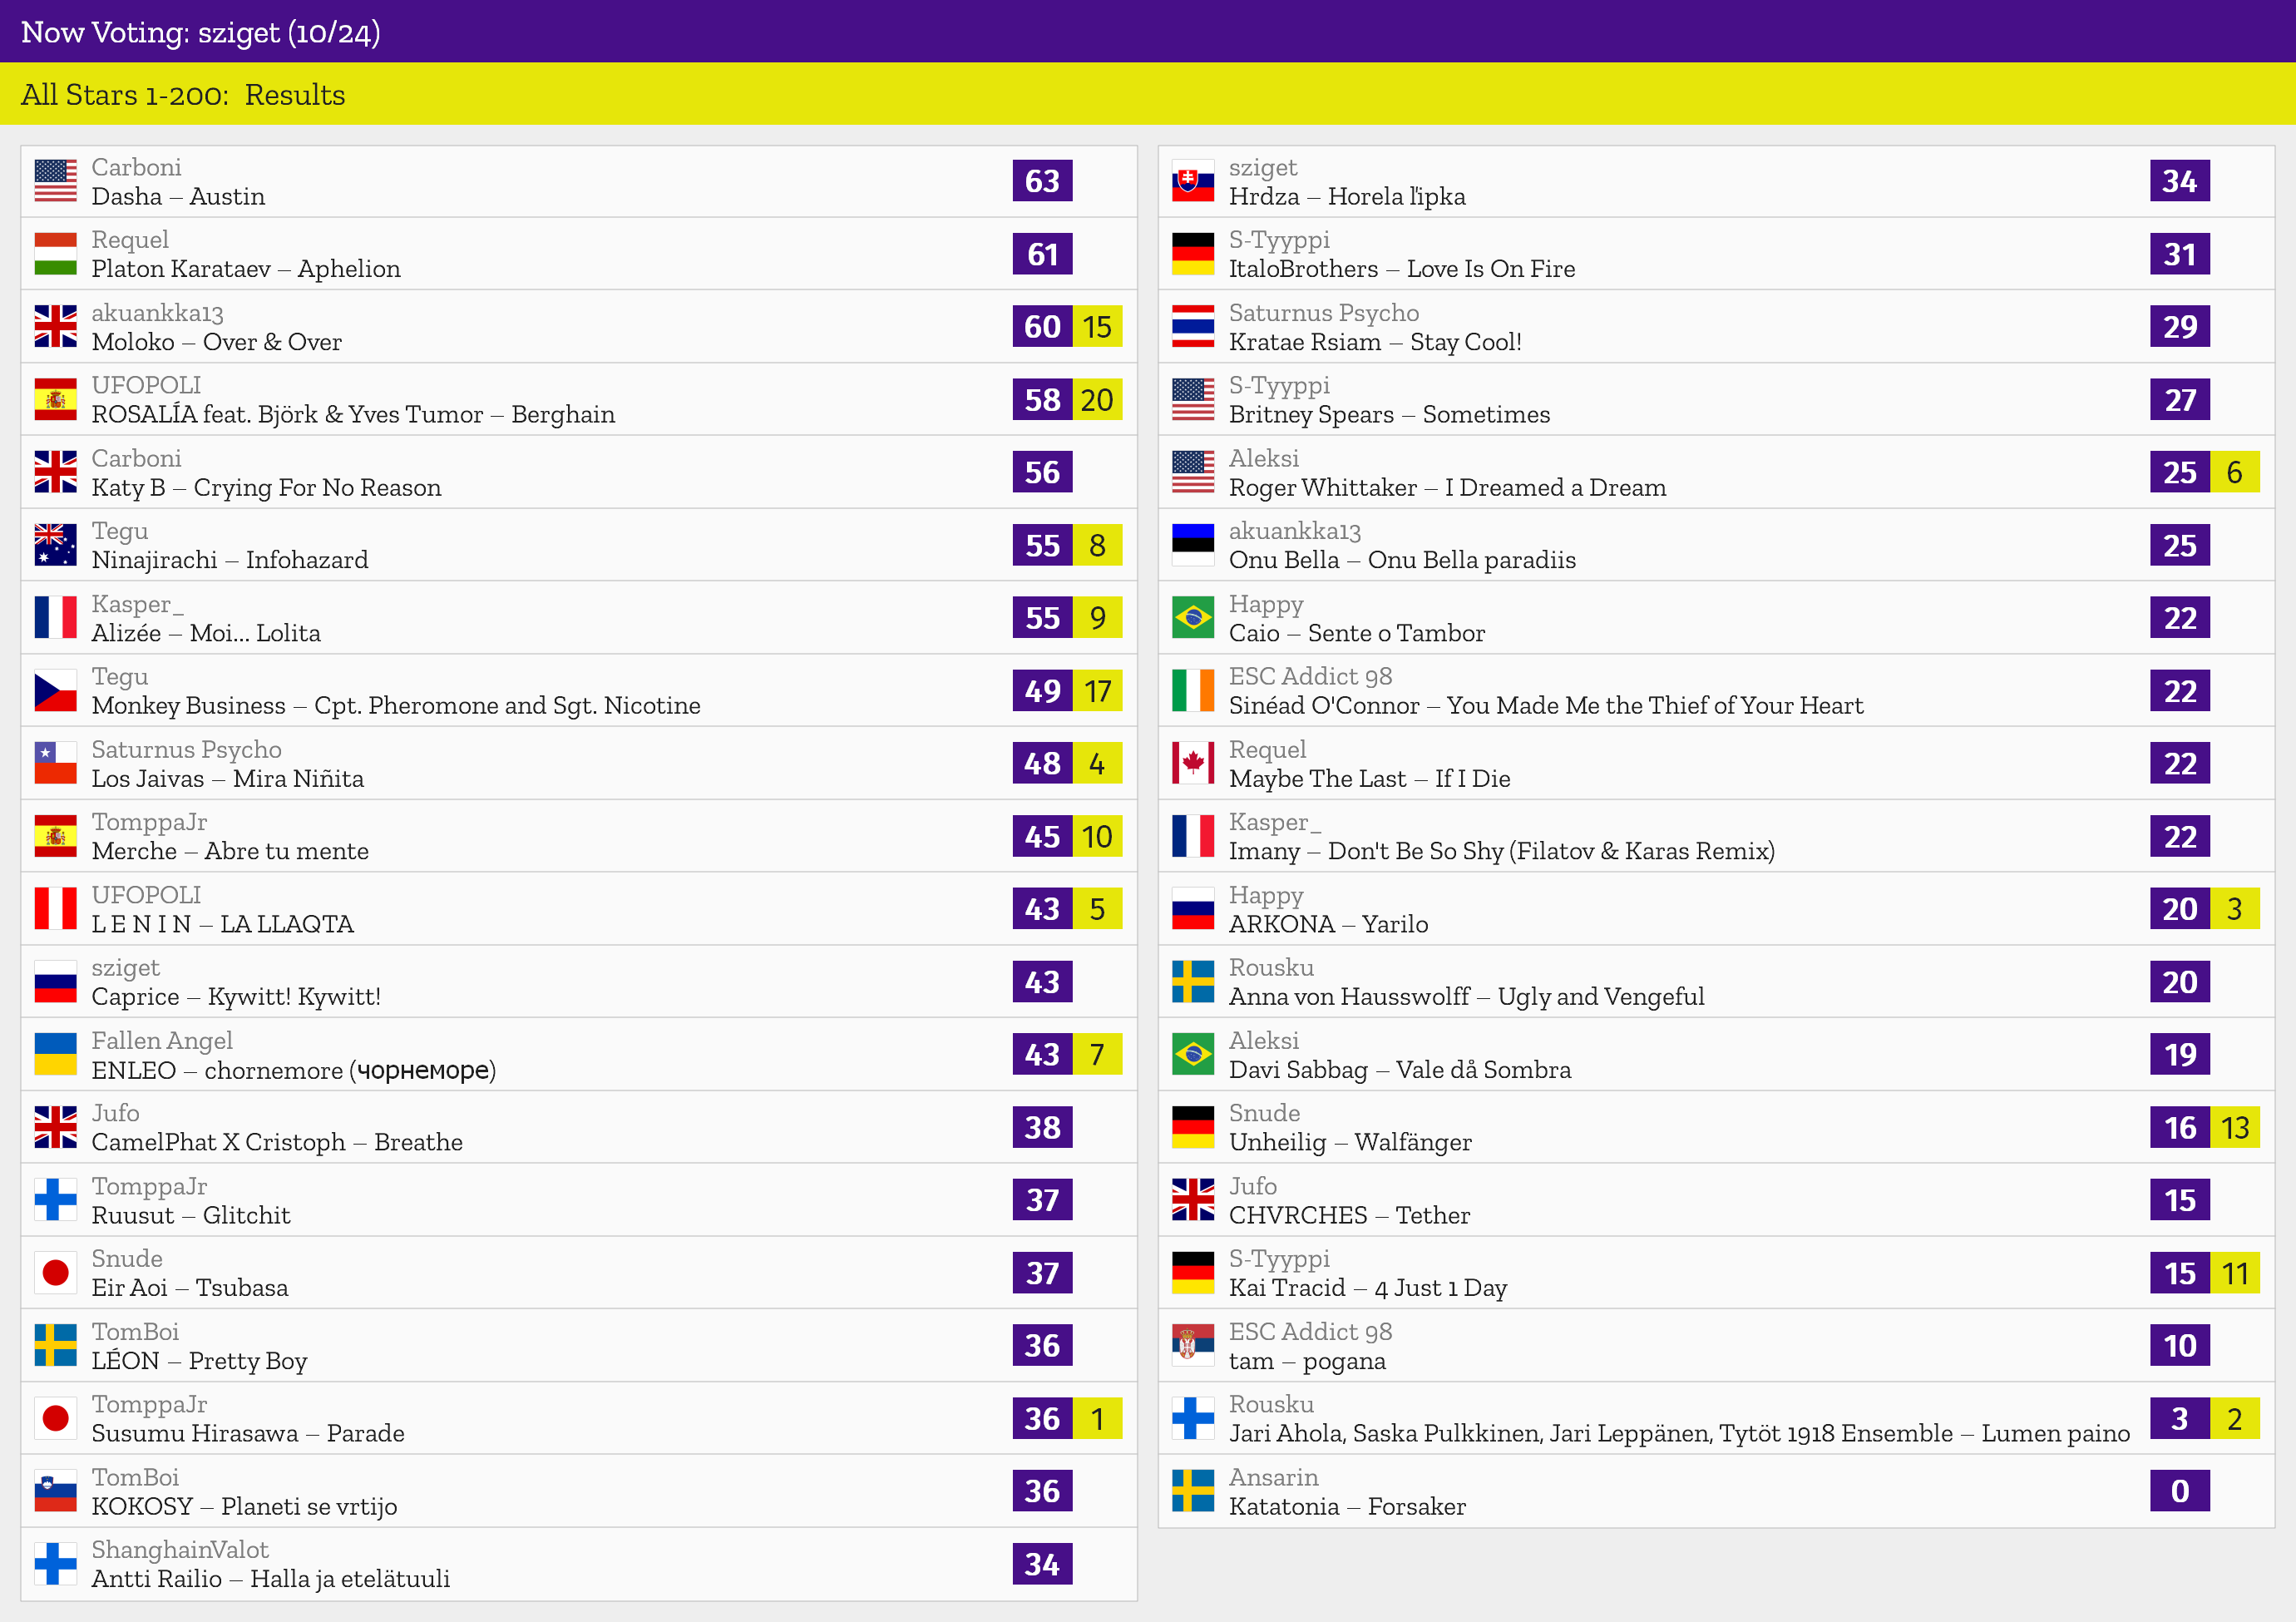Click the purple score 0 for Katatonia – Forsaker

[x=2180, y=1491]
